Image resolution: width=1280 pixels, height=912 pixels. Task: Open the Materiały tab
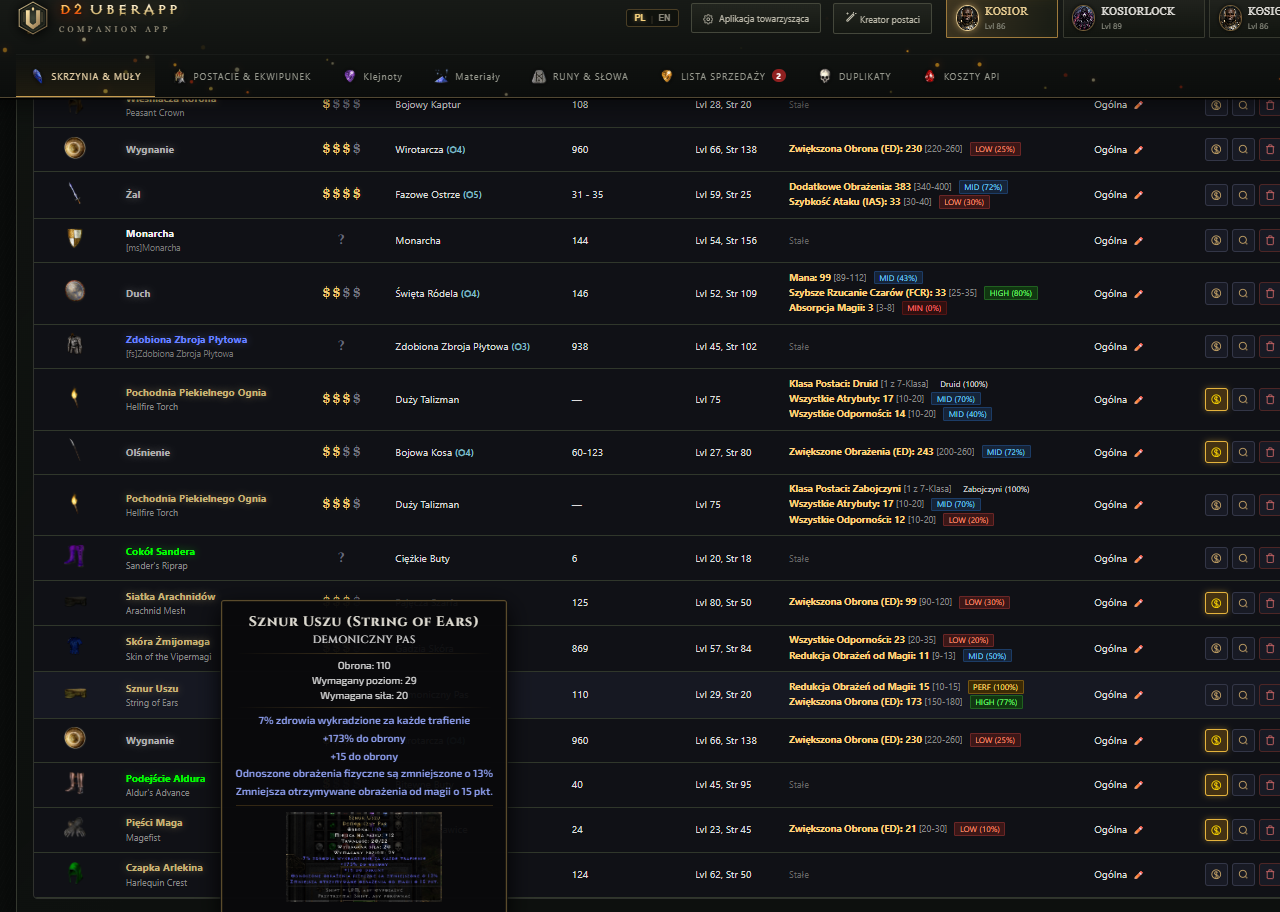click(x=467, y=76)
